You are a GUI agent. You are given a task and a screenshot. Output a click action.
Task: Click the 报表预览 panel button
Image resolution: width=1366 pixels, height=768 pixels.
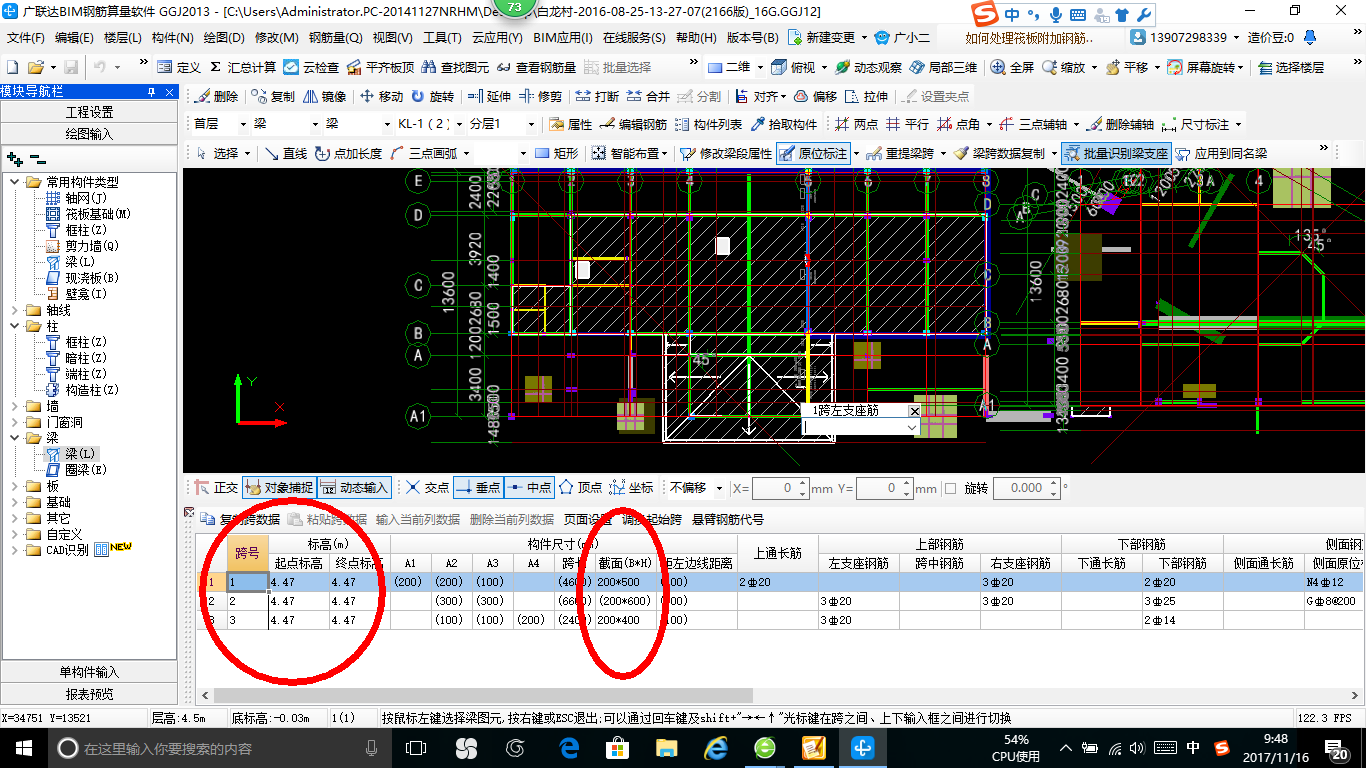click(89, 694)
